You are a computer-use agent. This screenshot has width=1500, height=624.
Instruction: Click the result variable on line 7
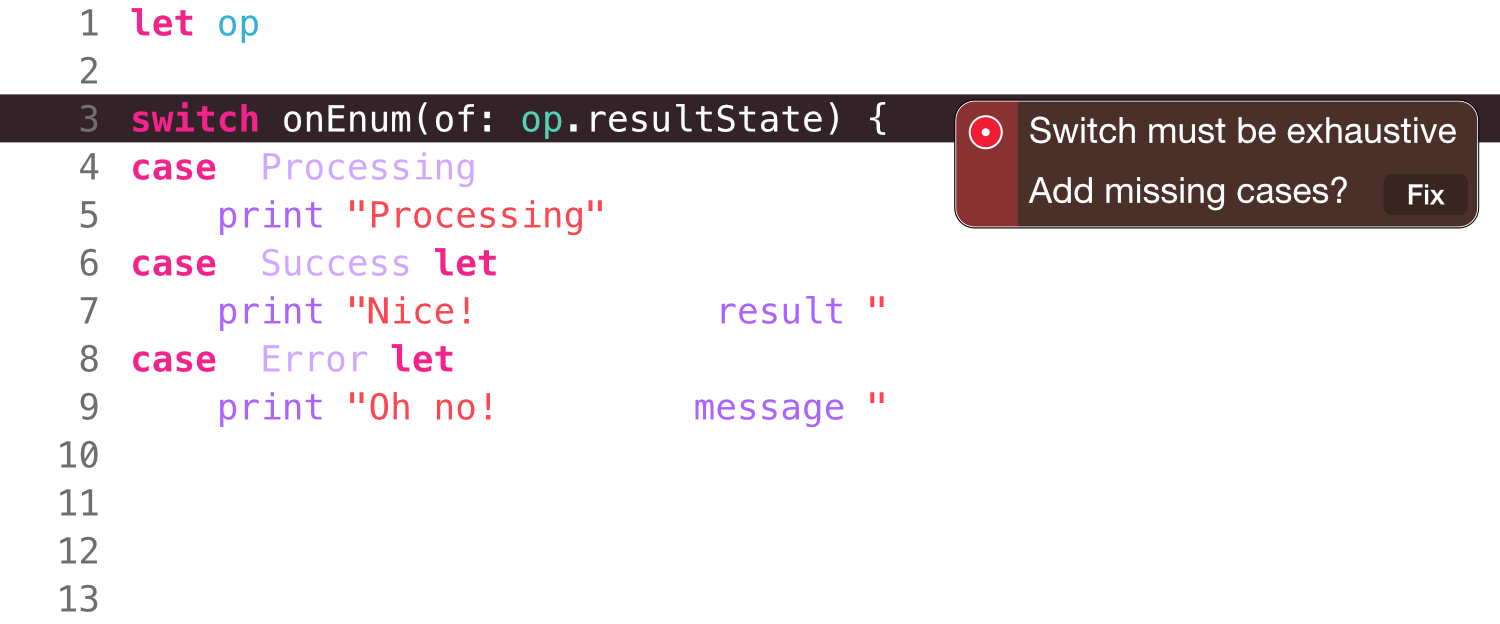tap(781, 311)
